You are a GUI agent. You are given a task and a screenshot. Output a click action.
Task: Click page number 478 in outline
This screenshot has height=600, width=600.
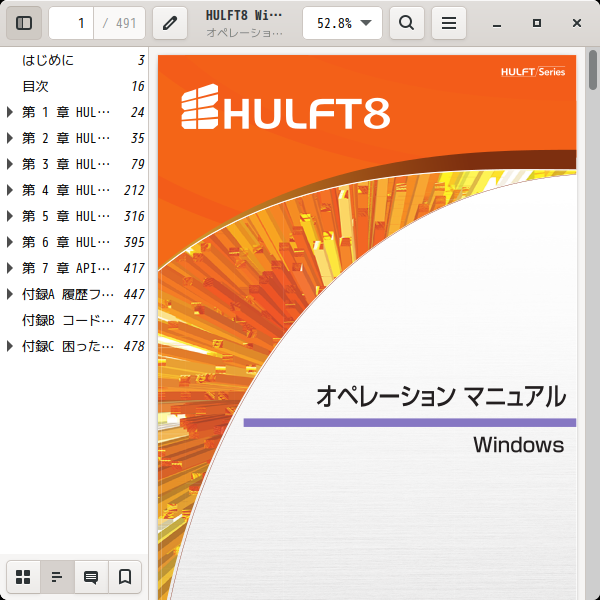pos(134,346)
